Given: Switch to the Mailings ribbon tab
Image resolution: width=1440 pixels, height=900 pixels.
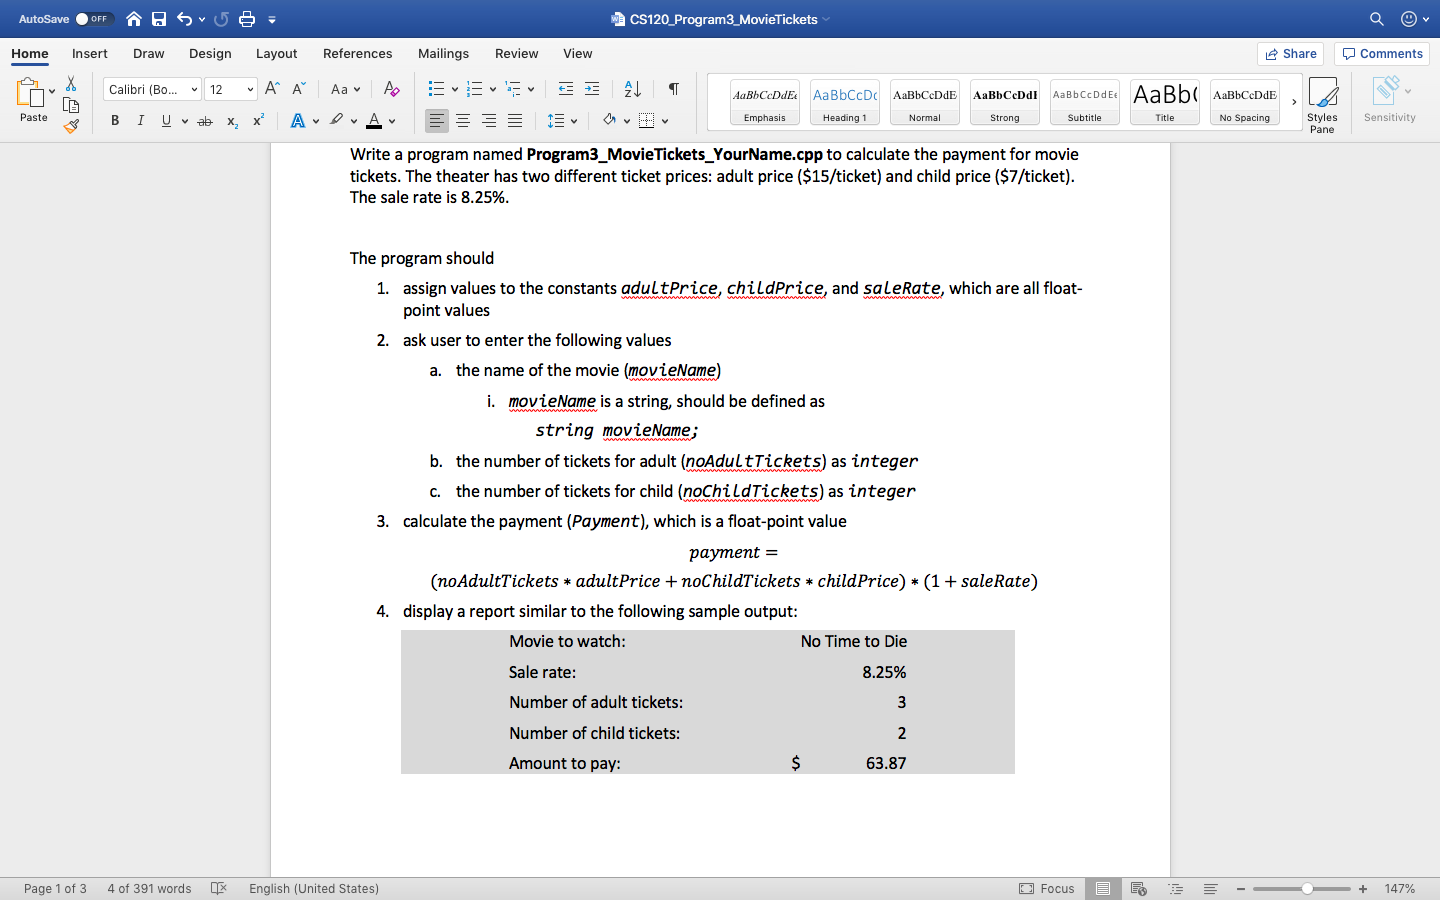Looking at the screenshot, I should click(443, 54).
